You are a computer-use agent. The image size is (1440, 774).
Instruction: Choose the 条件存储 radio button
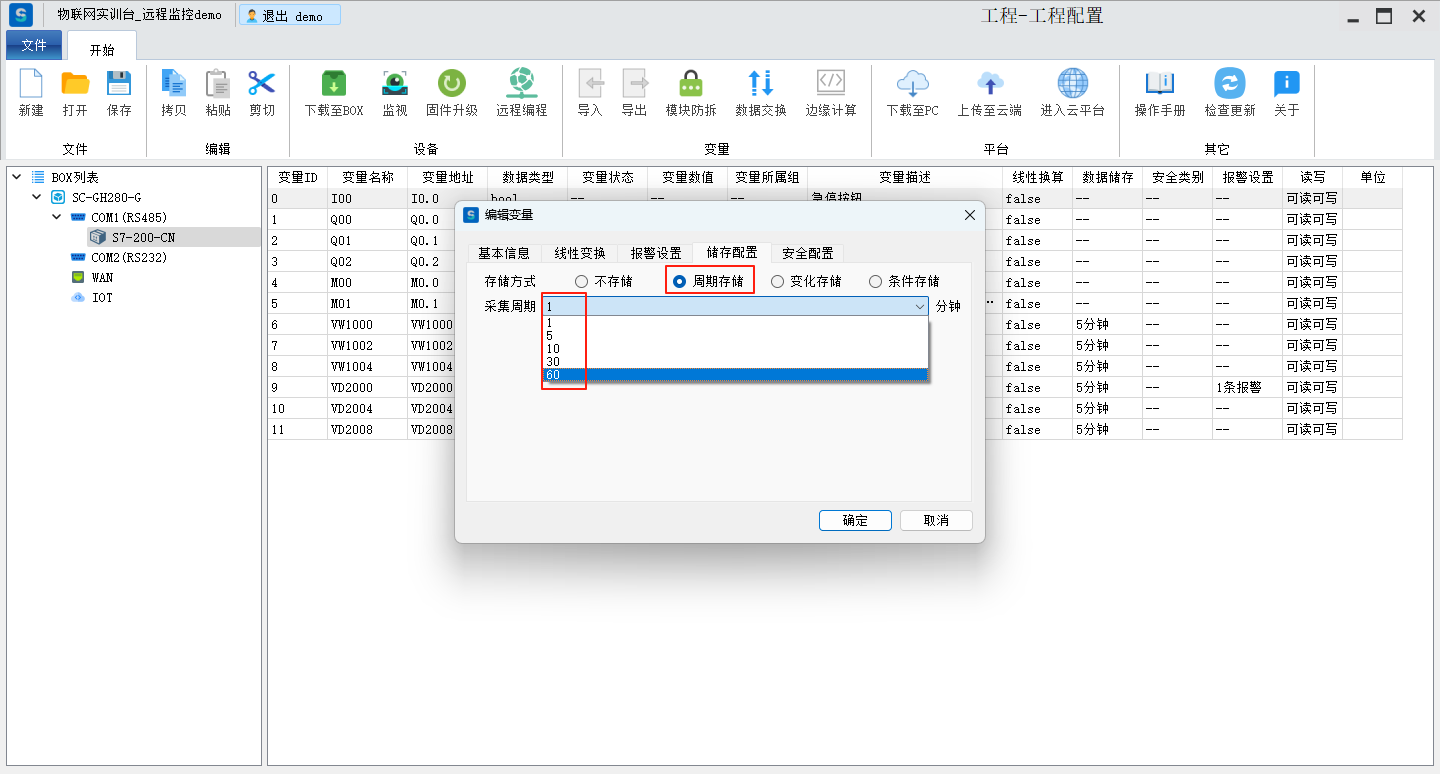click(876, 282)
